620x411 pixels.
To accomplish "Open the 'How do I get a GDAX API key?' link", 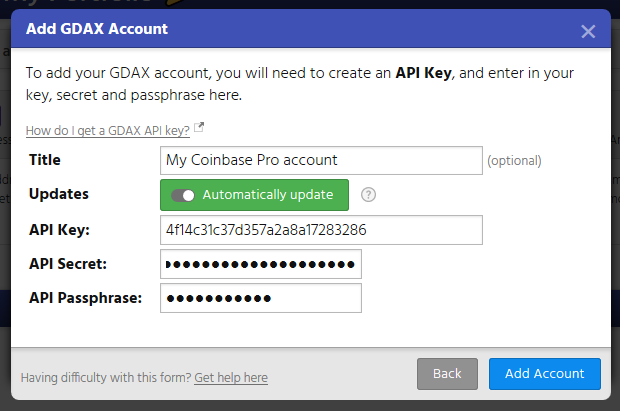I will coord(108,130).
